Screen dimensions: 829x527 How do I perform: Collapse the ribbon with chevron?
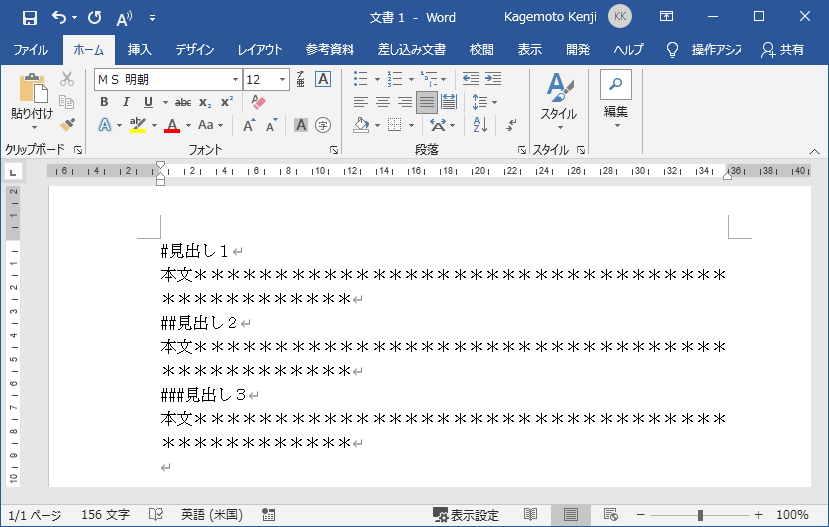point(814,151)
